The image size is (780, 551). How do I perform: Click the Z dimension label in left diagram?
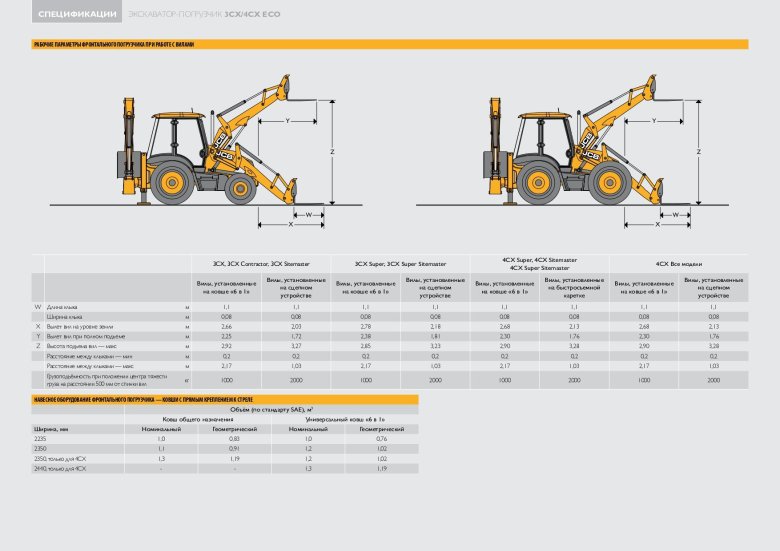click(330, 152)
